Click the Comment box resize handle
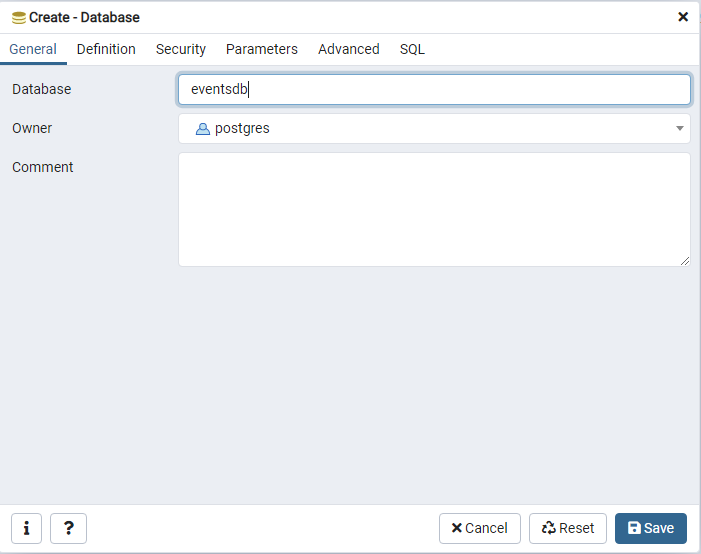This screenshot has width=701, height=554. [x=685, y=261]
